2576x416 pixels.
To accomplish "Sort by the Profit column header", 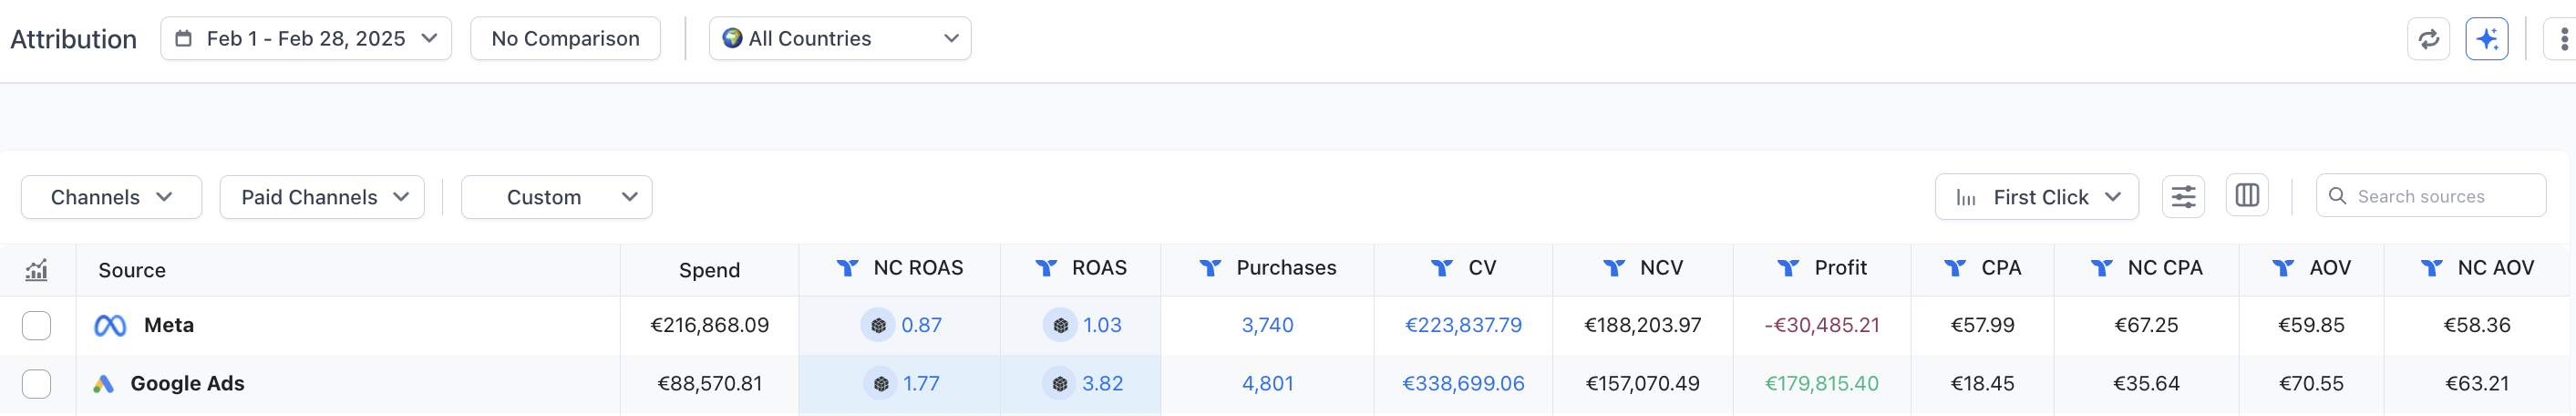I will click(x=1839, y=268).
